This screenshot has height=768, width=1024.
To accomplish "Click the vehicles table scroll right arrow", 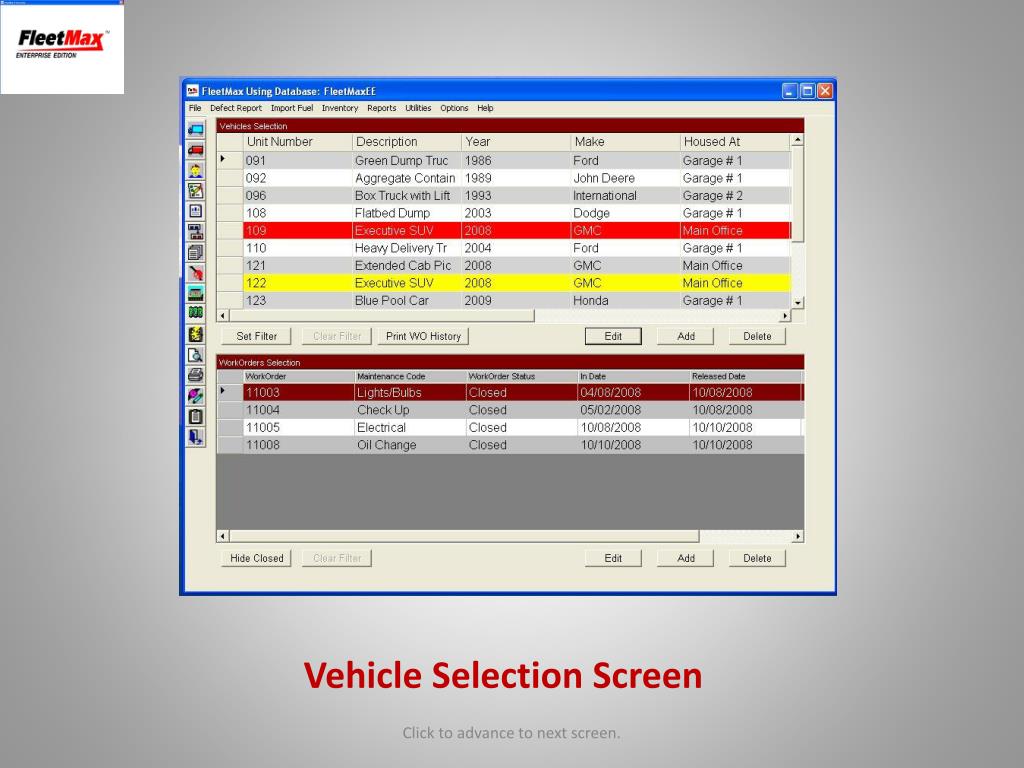I will [x=785, y=316].
